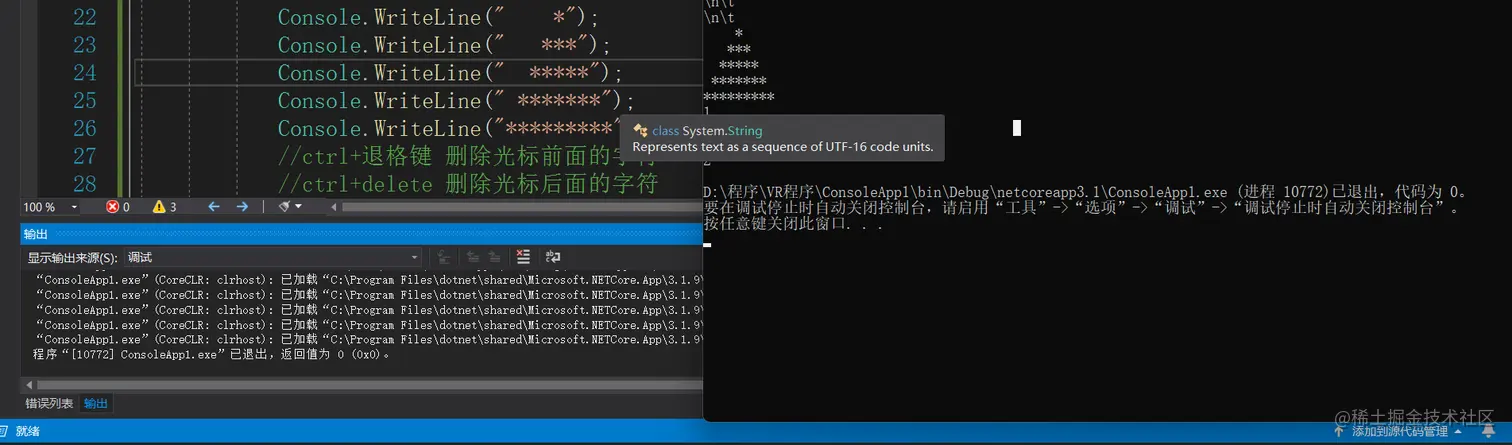Click the 输出 panel title bar
The height and width of the screenshot is (445, 1512).
pos(362,233)
